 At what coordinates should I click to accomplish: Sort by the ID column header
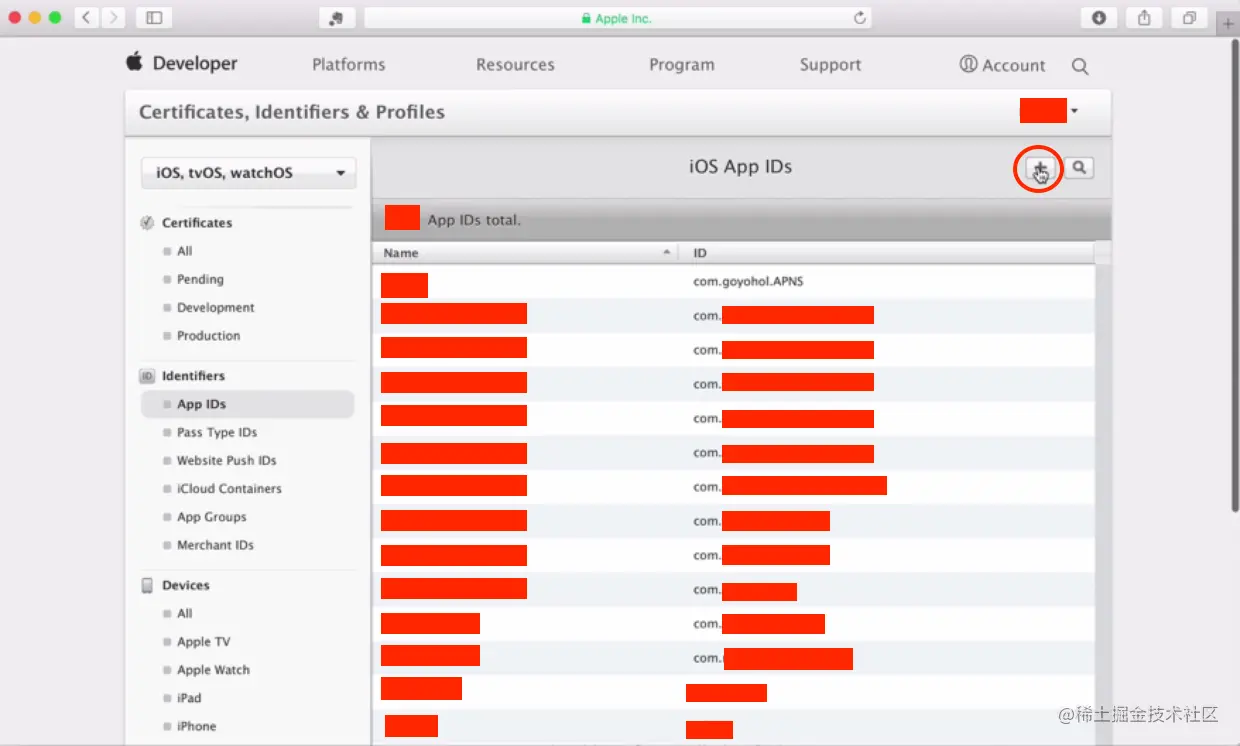coord(886,253)
